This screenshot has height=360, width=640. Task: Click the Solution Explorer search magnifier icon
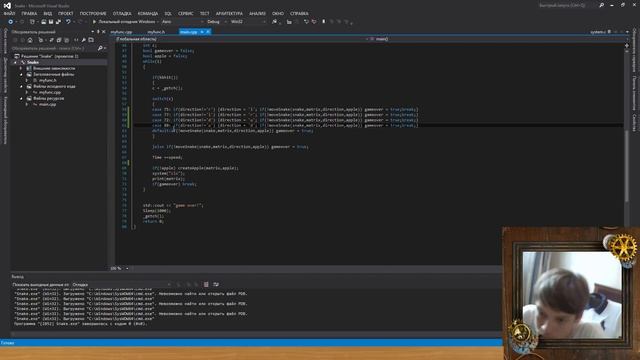click(x=100, y=48)
